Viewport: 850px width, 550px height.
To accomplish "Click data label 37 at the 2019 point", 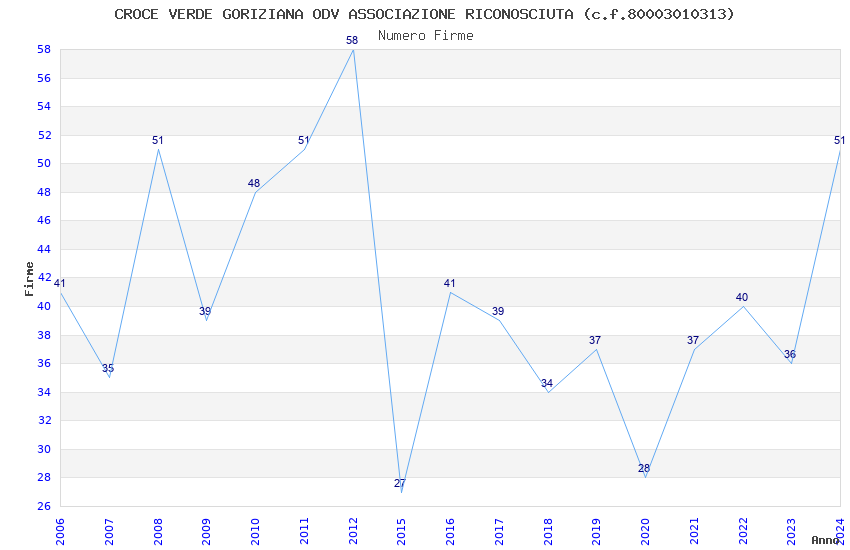I will [x=595, y=340].
